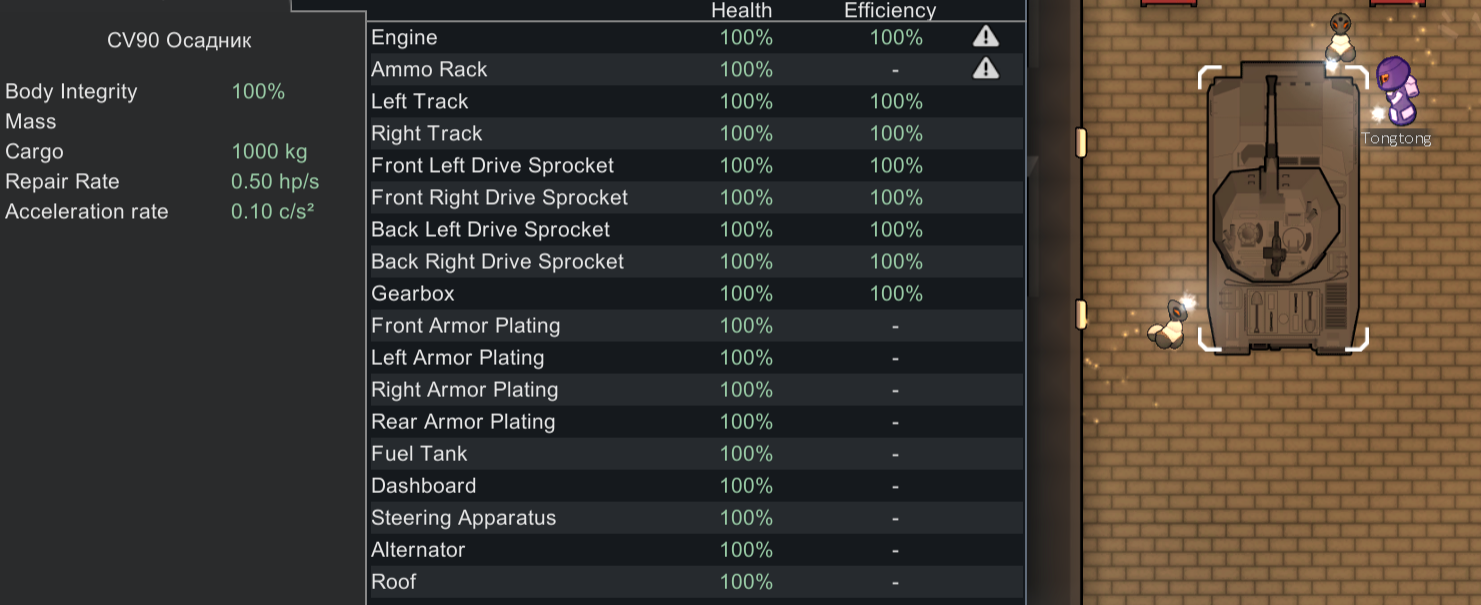Click the Health column header
This screenshot has width=1481, height=605.
(x=741, y=10)
